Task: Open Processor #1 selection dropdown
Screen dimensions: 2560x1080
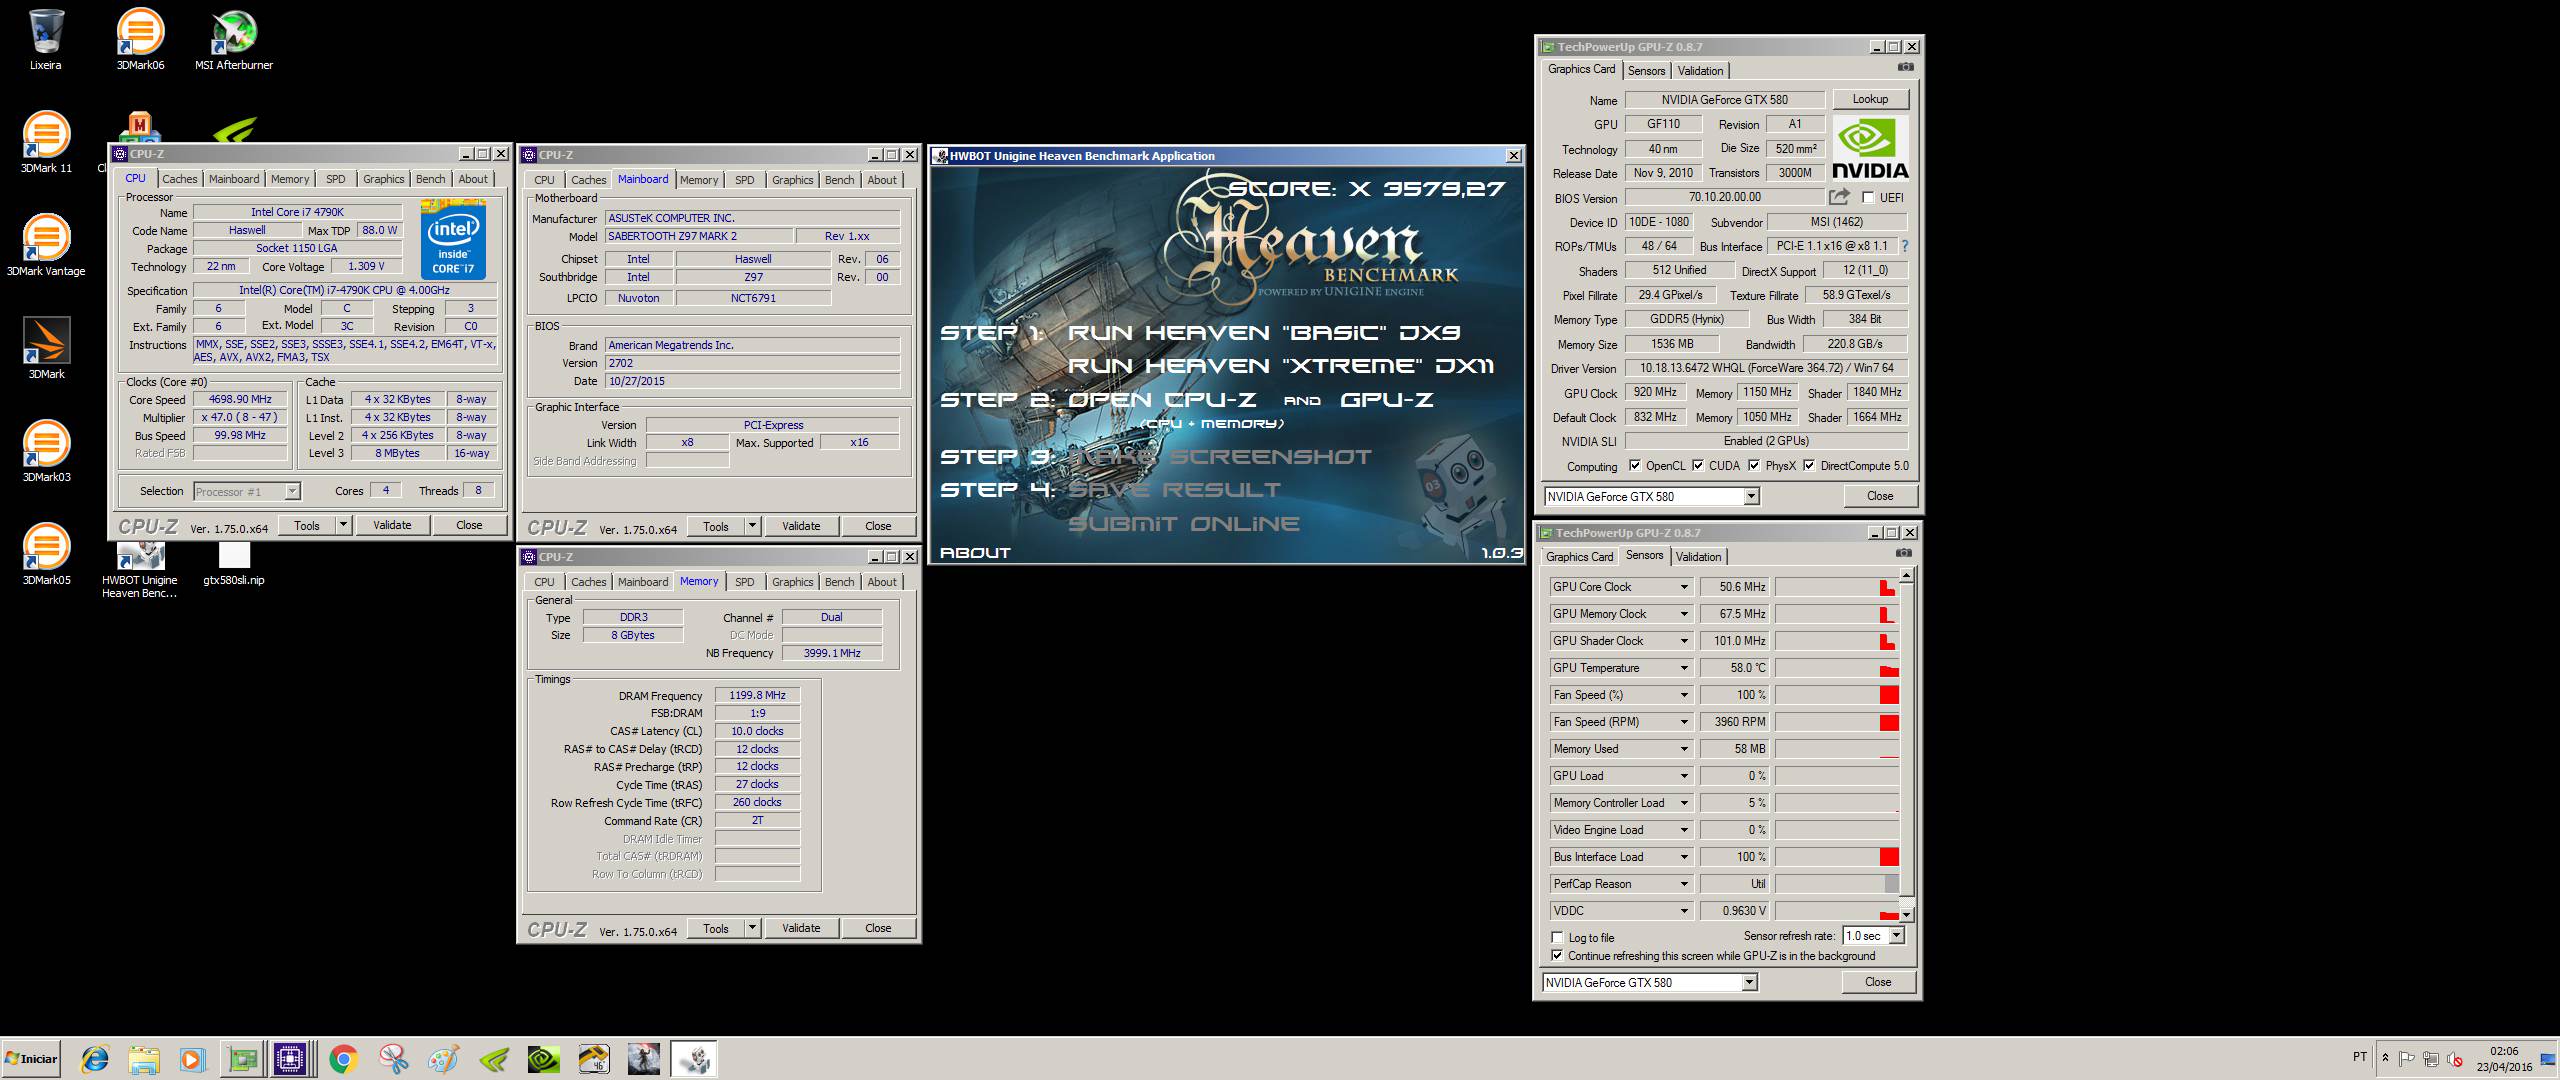Action: click(x=246, y=491)
